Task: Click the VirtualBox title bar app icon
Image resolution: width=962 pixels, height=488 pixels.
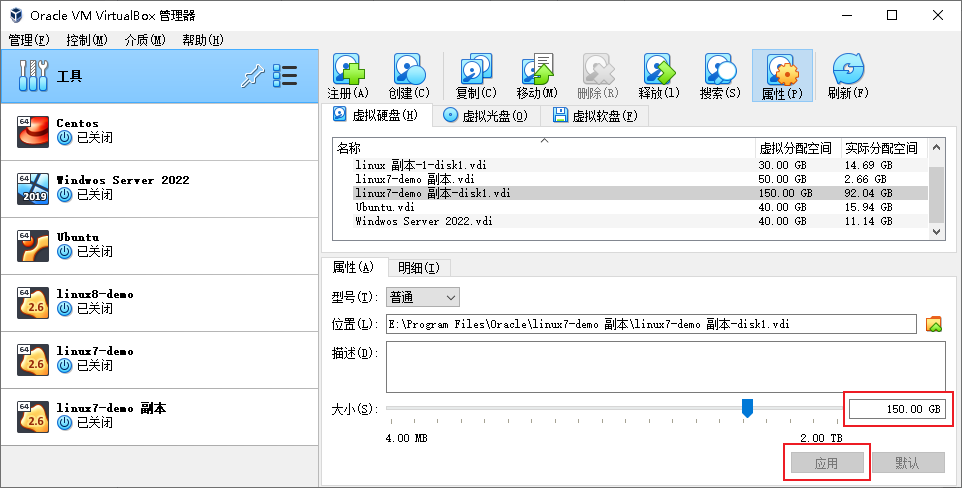Action: click(17, 15)
